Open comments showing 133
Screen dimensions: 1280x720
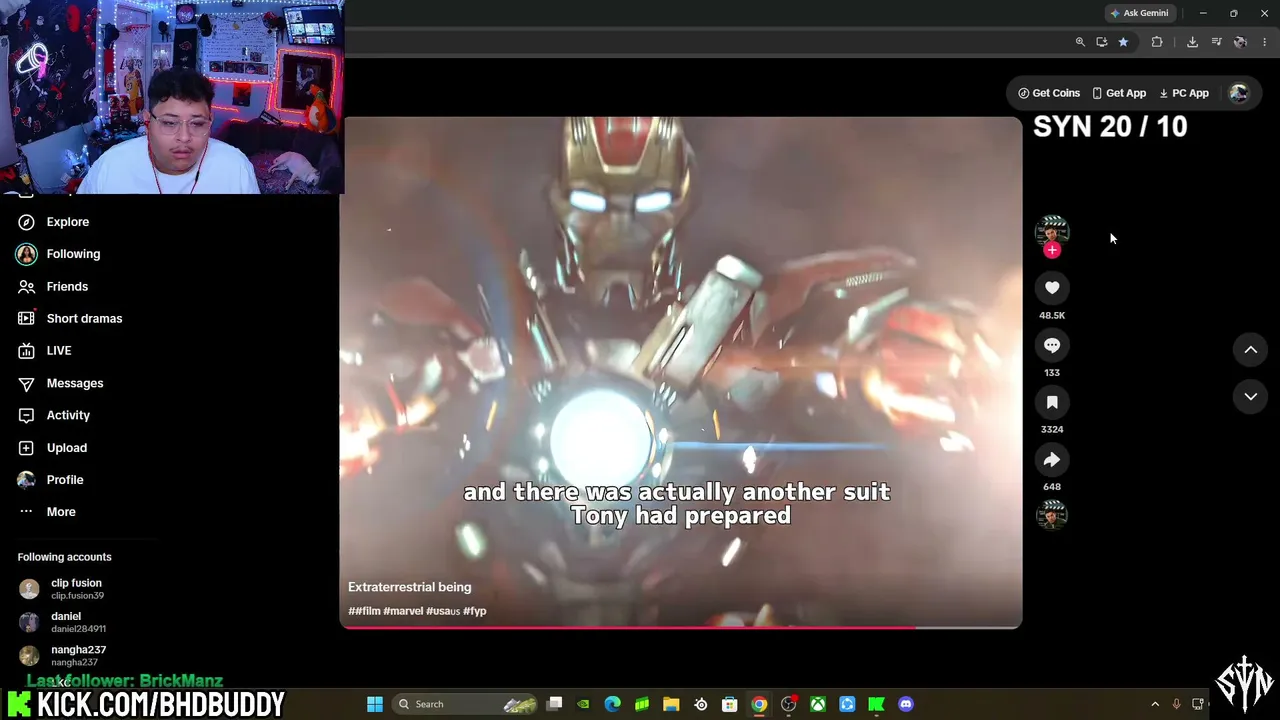[1052, 345]
